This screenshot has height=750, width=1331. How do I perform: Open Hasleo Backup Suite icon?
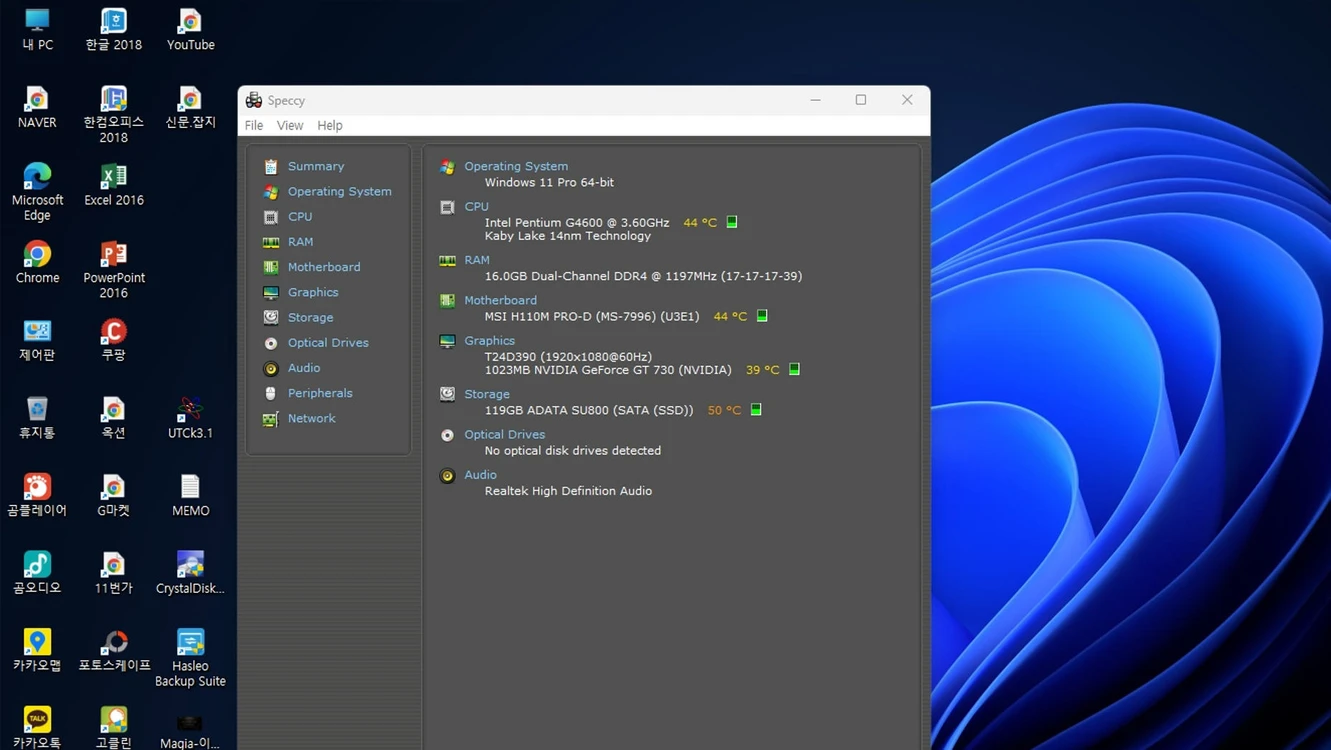[190, 658]
